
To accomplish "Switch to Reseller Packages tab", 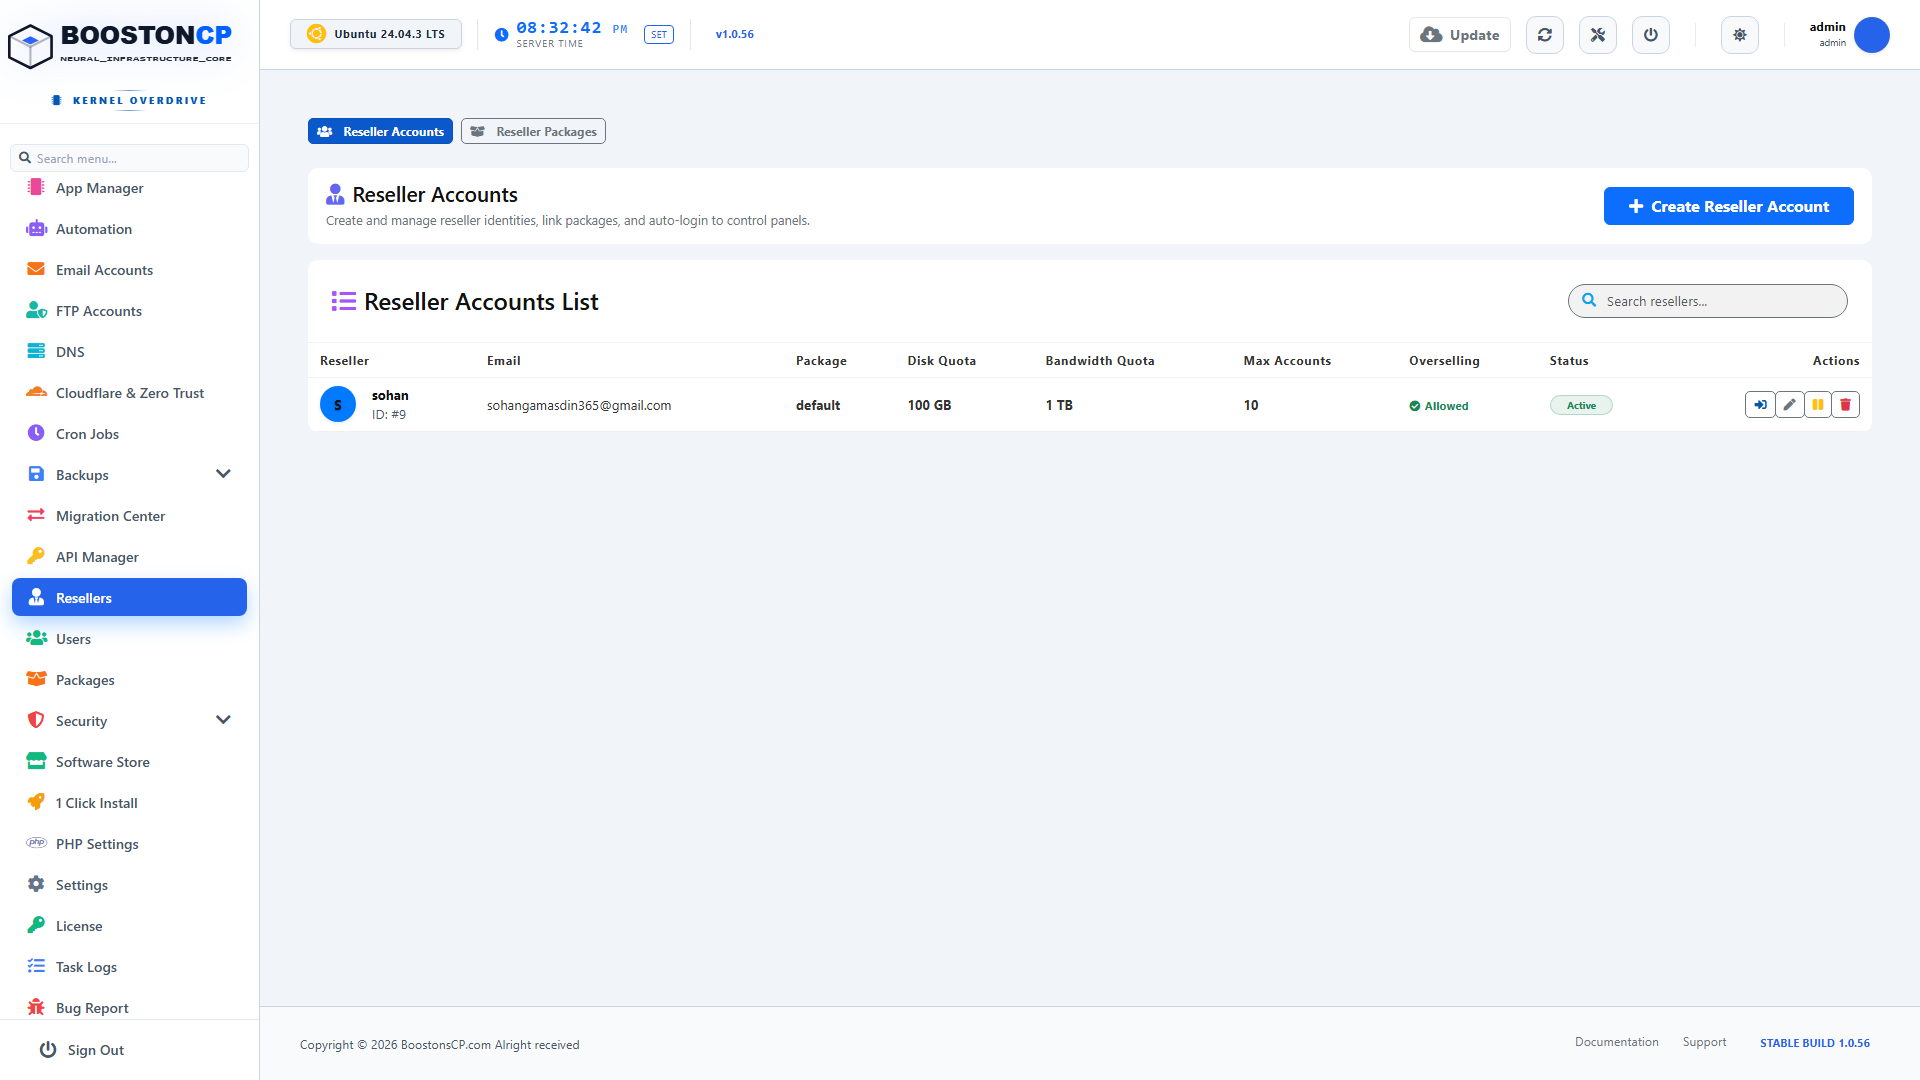I will point(533,131).
